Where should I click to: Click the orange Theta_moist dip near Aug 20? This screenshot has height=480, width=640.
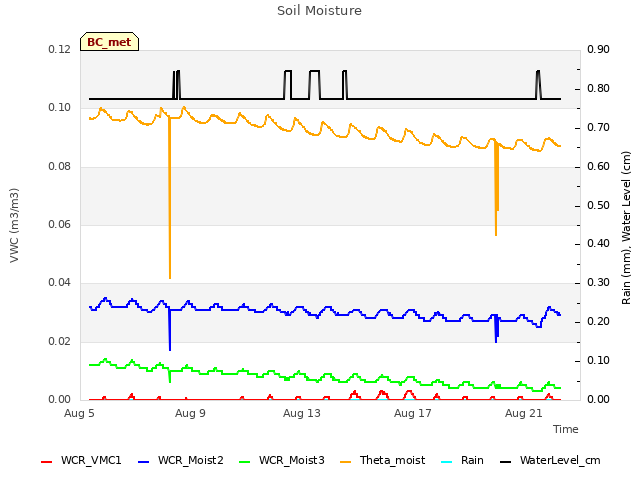[496, 188]
